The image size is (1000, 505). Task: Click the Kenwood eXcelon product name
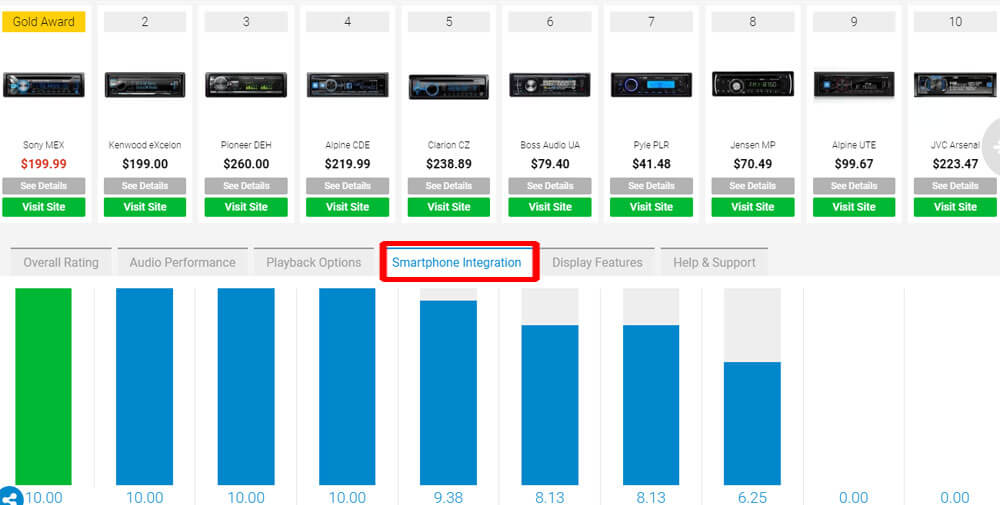tap(145, 145)
